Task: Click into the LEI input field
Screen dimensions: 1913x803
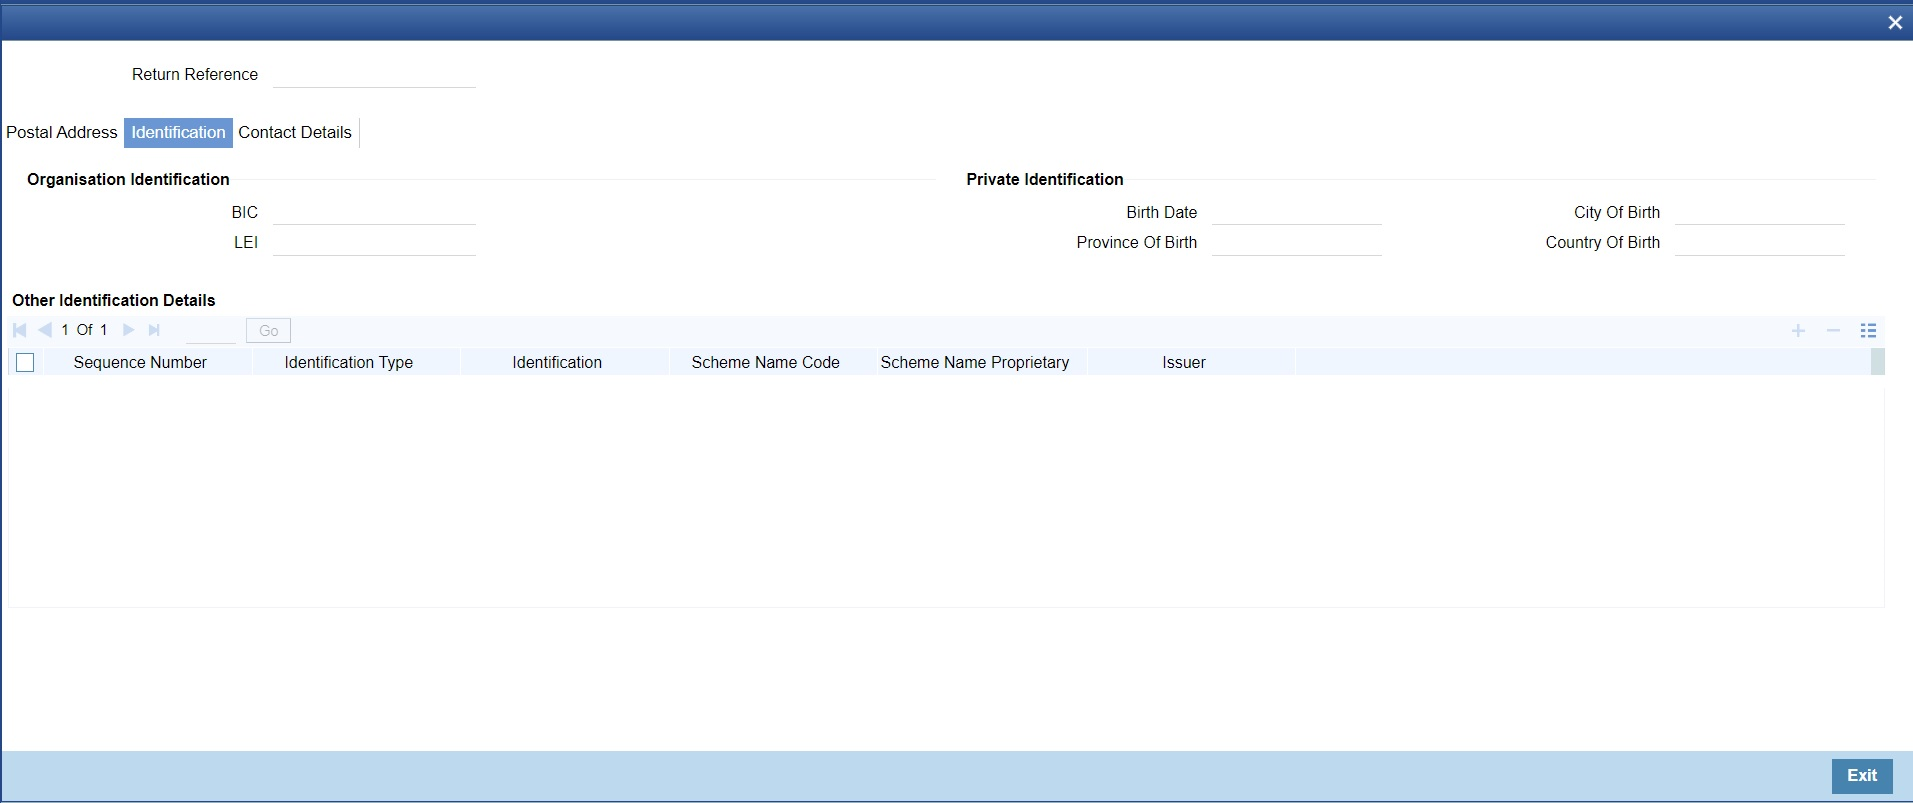Action: click(x=374, y=242)
